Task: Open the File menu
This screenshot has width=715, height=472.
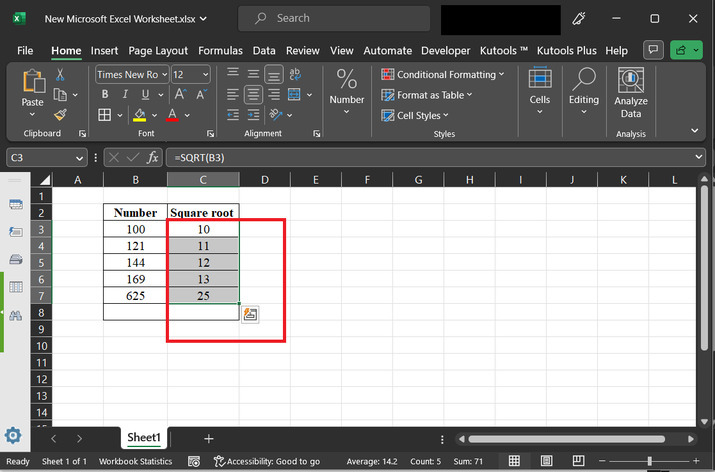Action: (25, 51)
